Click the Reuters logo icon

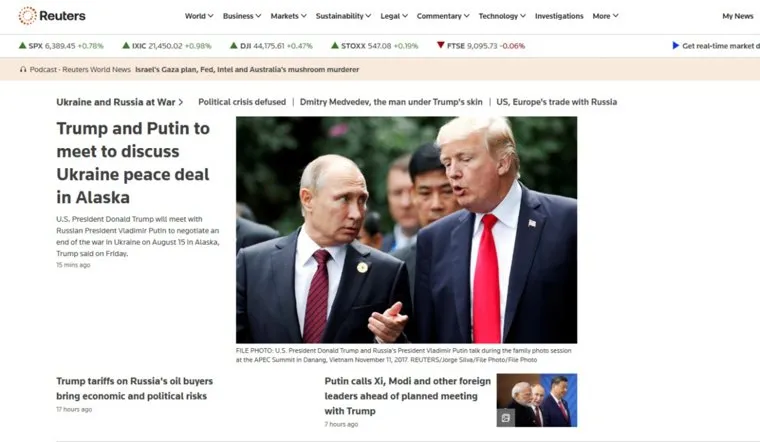(x=27, y=16)
